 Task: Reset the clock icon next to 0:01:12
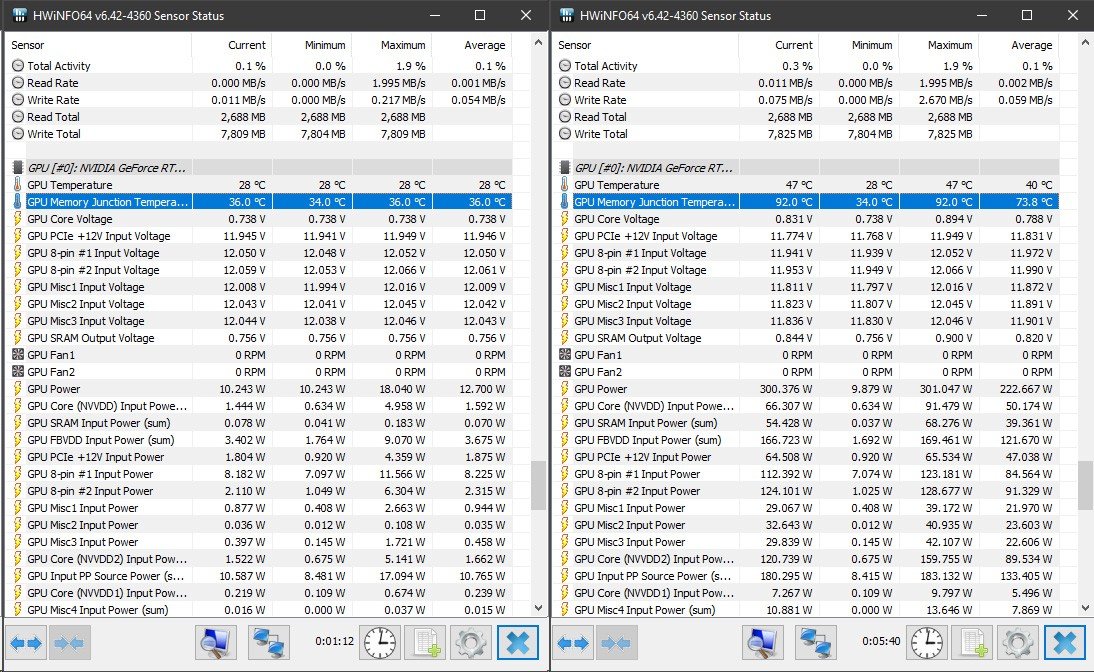(x=380, y=642)
